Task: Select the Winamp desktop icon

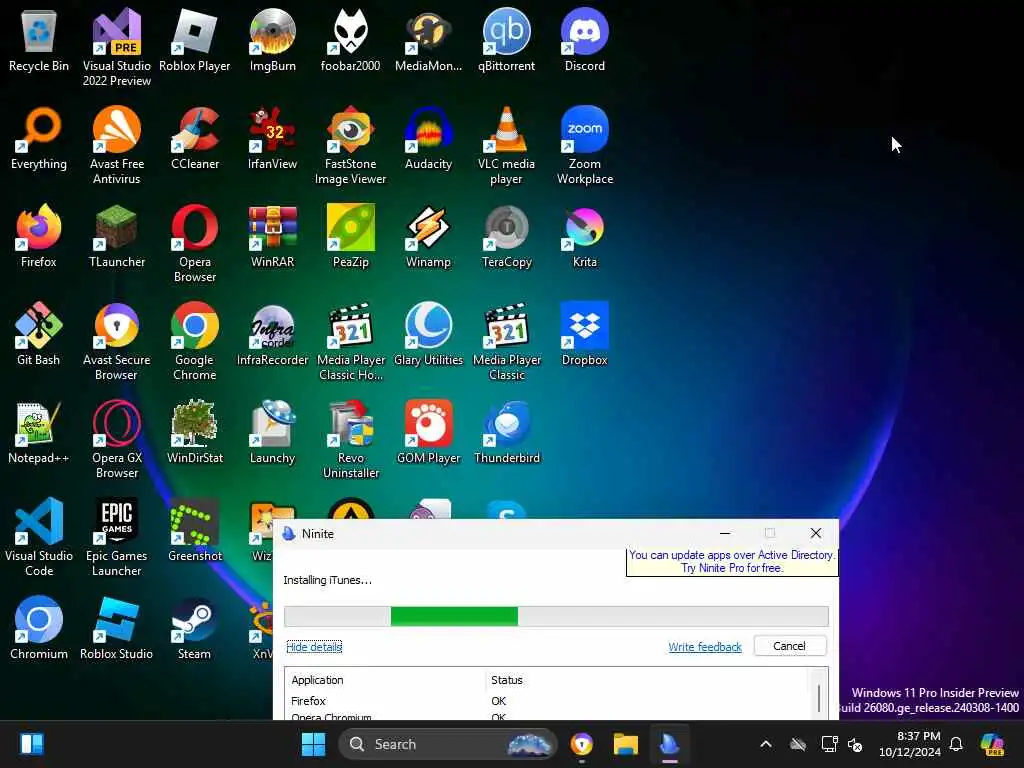Action: [x=428, y=236]
